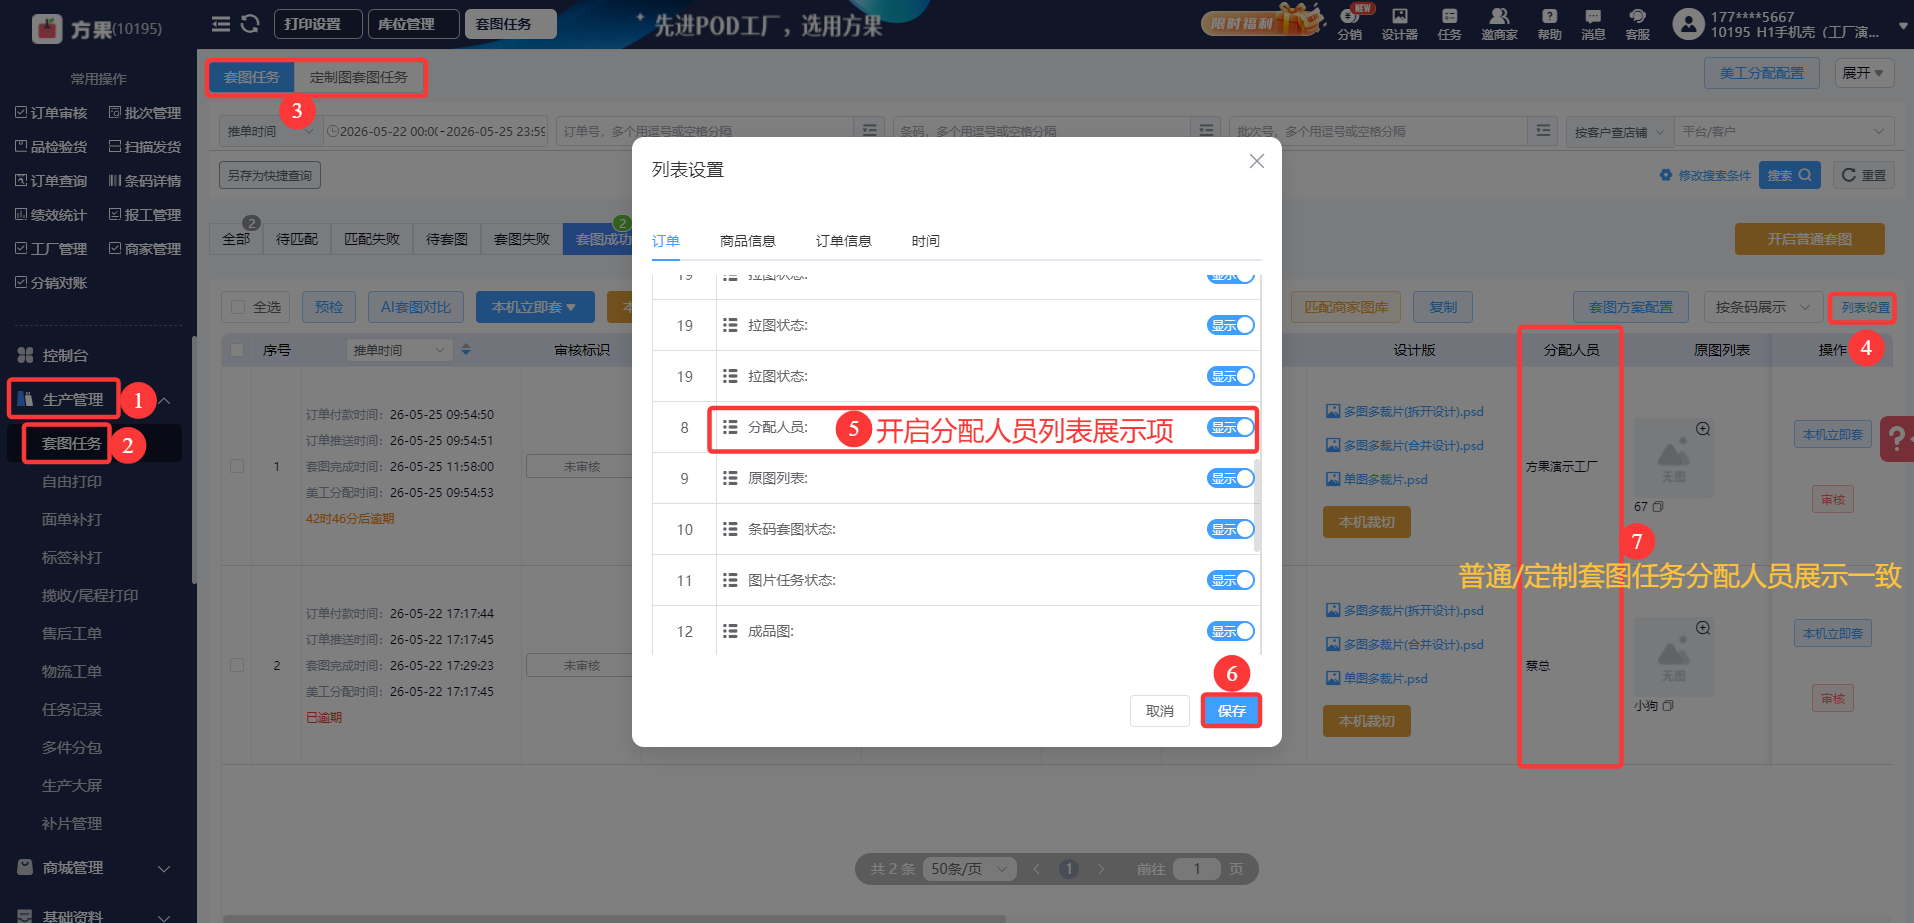Screen dimensions: 1914x923
Task: Click the 方果 logo icon
Action: 47,29
